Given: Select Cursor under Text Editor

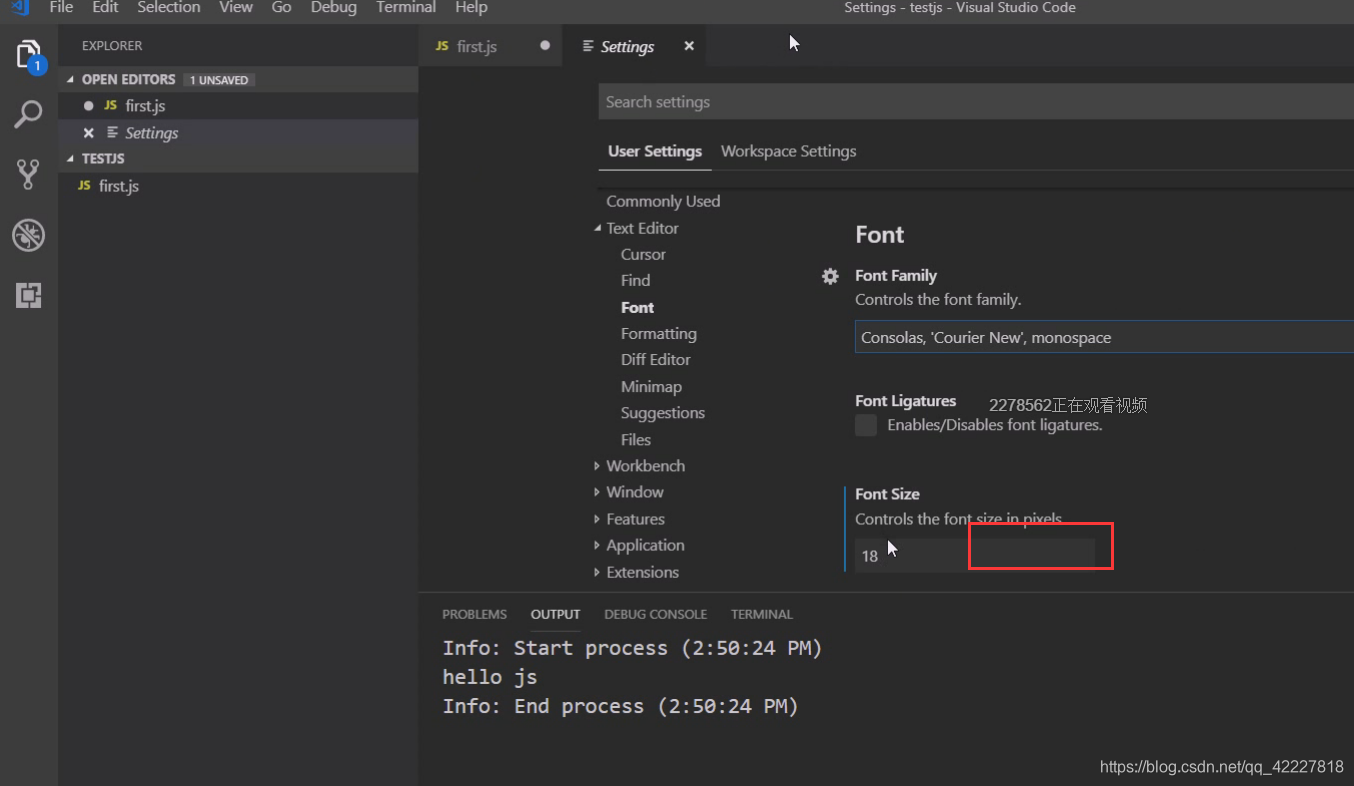Looking at the screenshot, I should pyautogui.click(x=643, y=254).
